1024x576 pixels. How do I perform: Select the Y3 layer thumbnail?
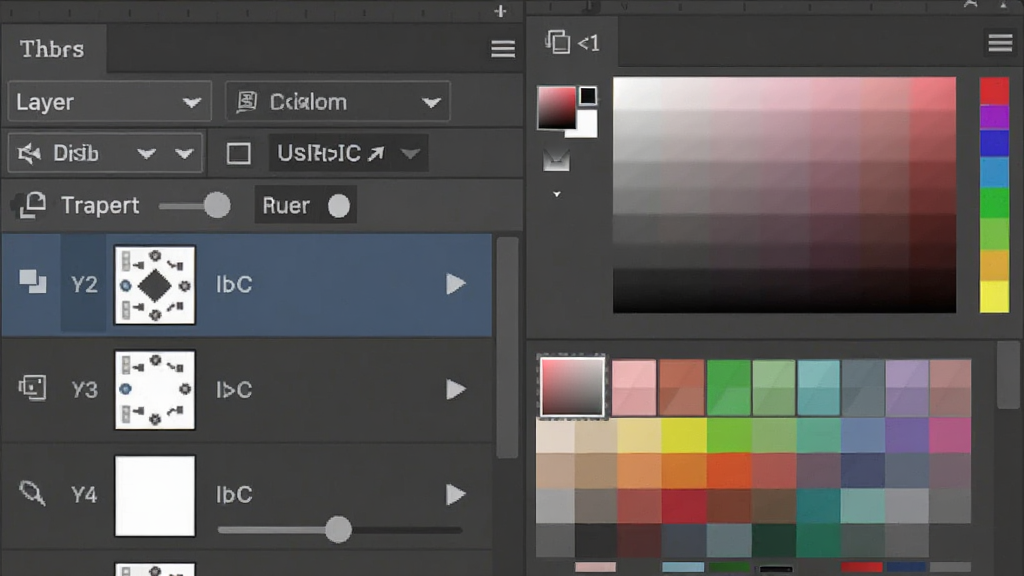point(155,390)
